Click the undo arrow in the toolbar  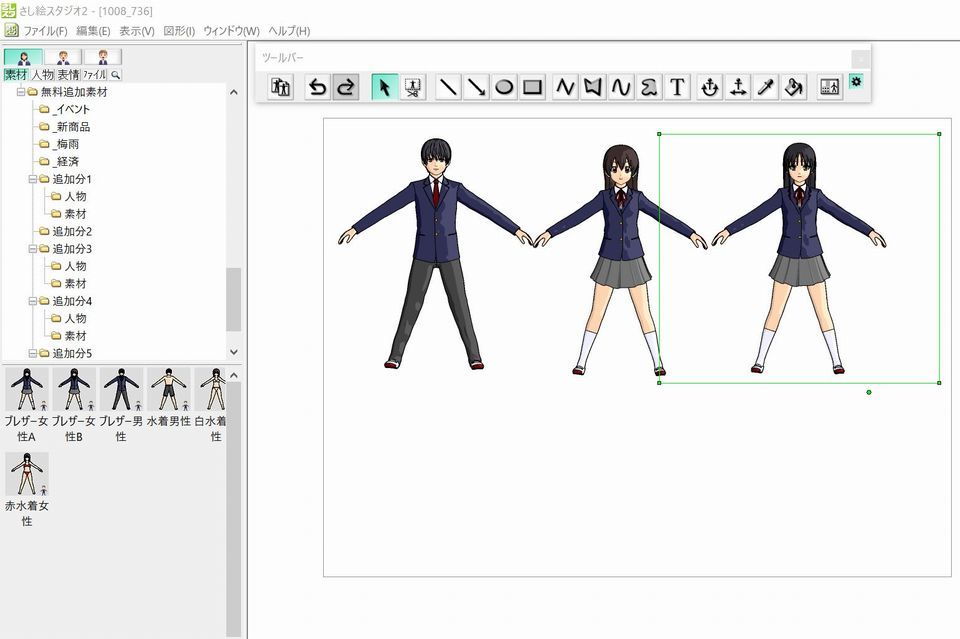point(317,87)
